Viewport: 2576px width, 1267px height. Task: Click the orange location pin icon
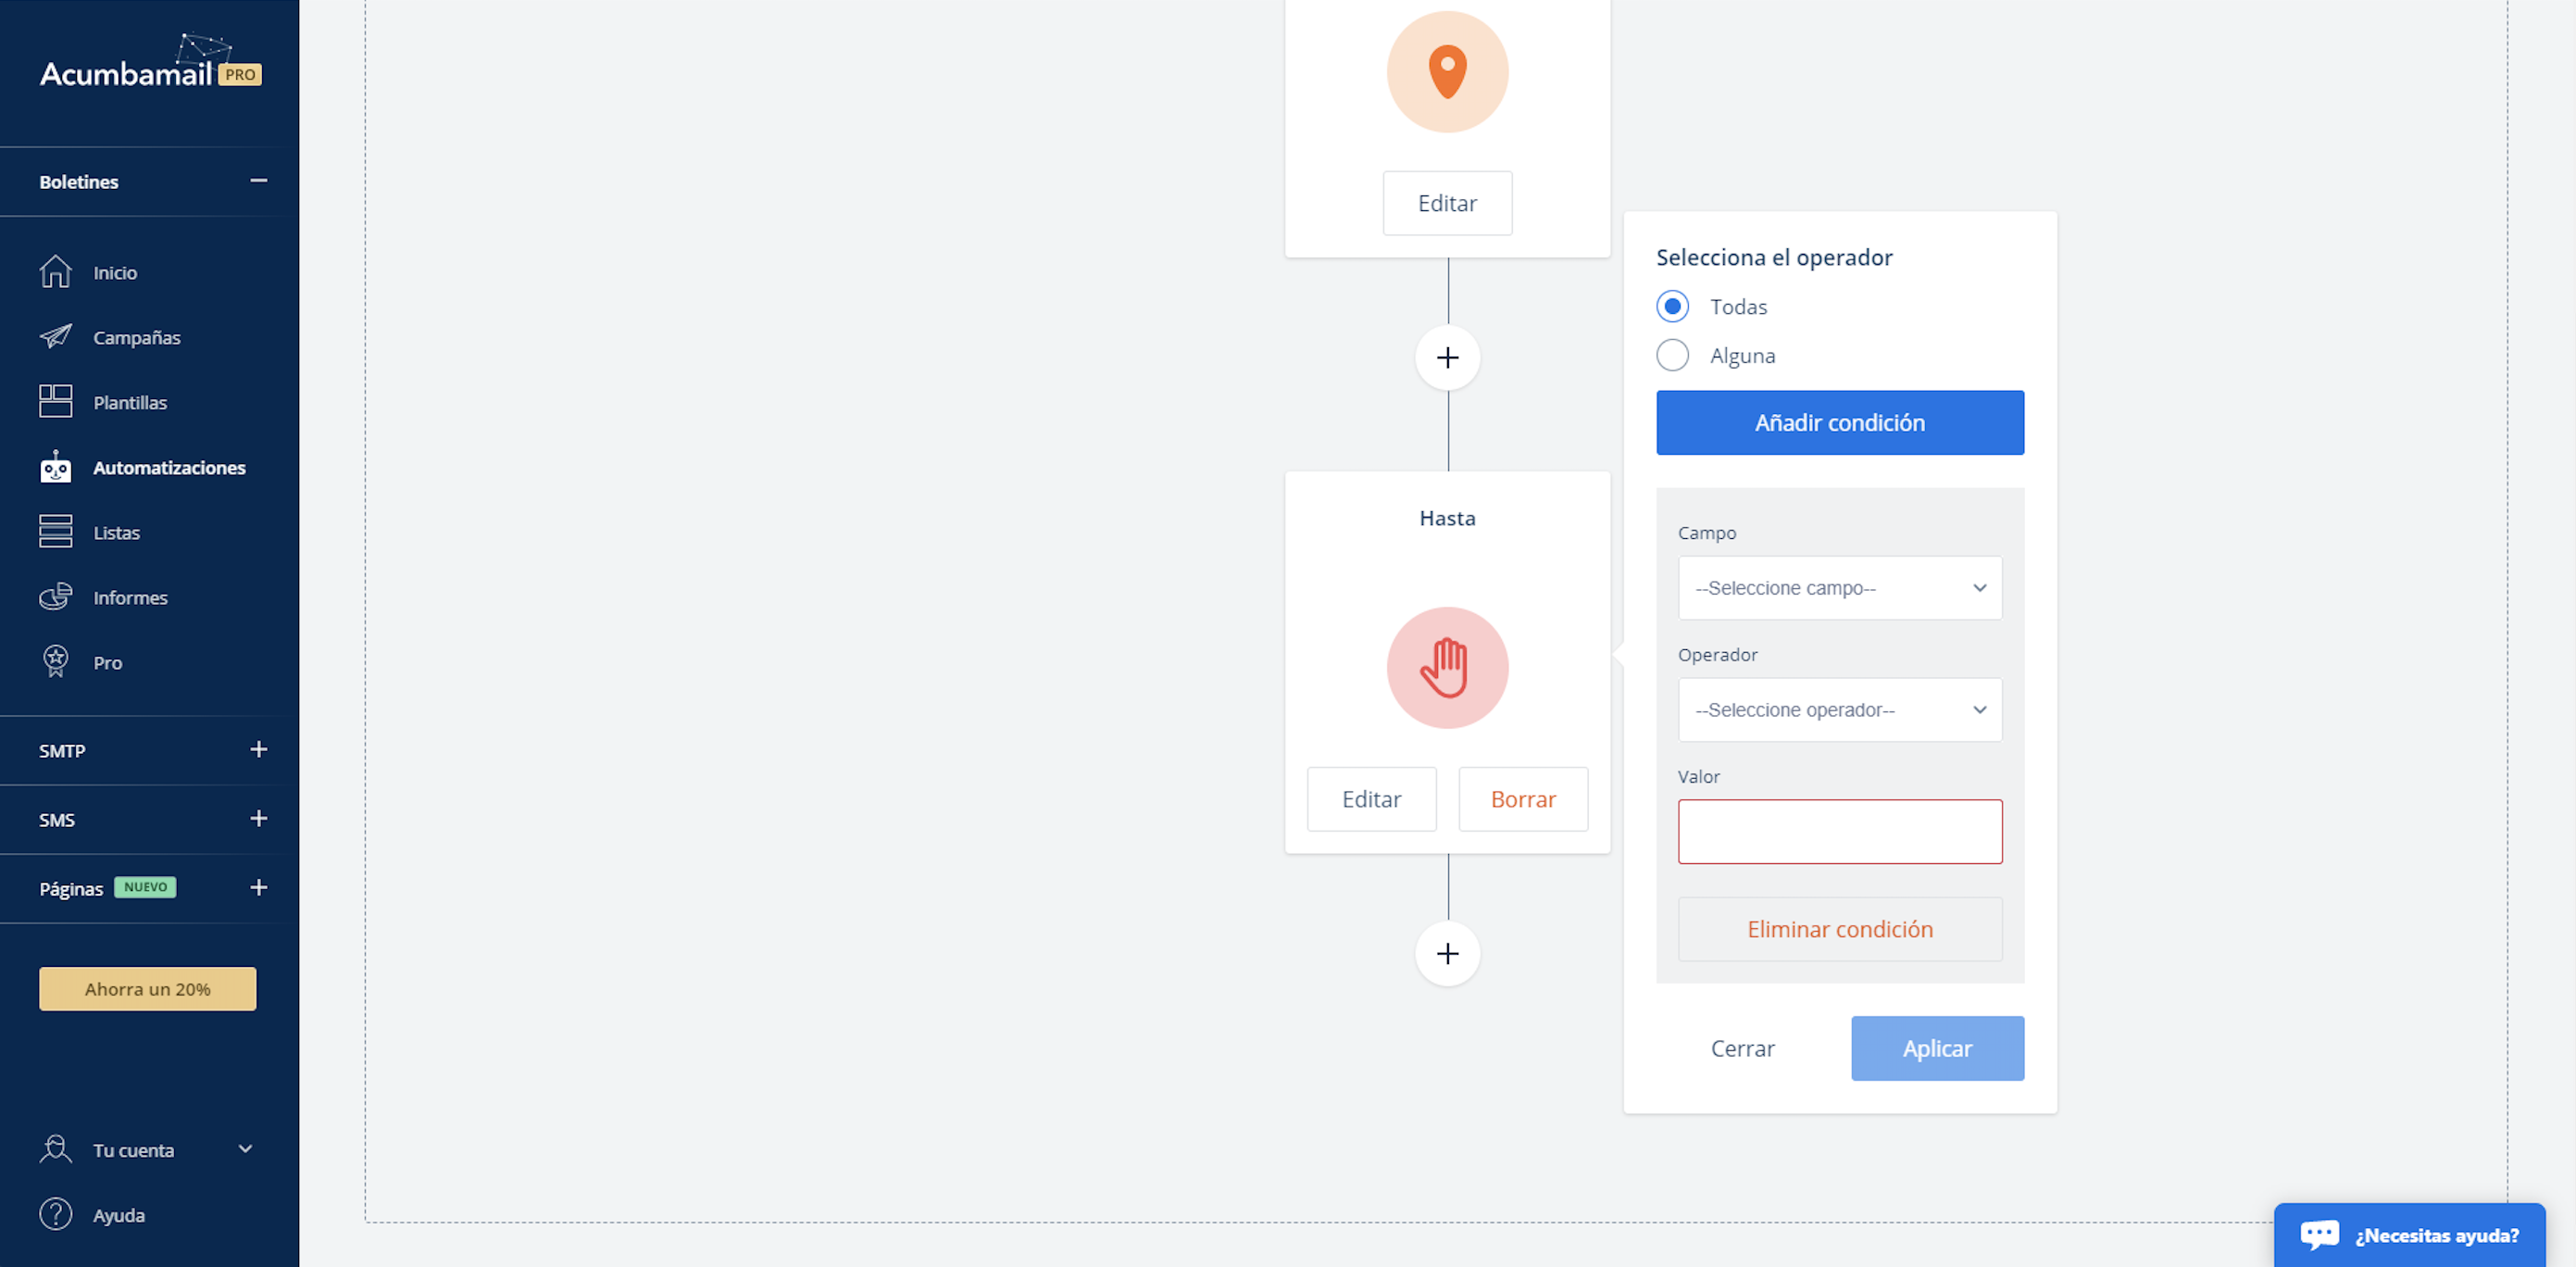pos(1447,72)
